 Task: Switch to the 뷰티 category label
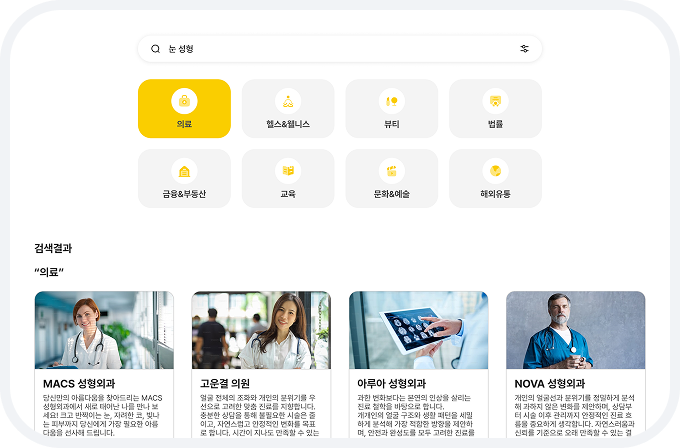(x=392, y=124)
